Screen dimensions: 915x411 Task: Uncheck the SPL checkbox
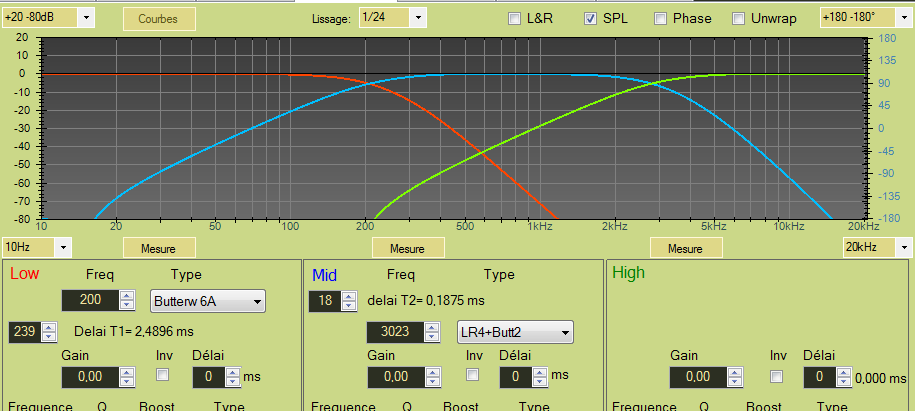pos(590,18)
